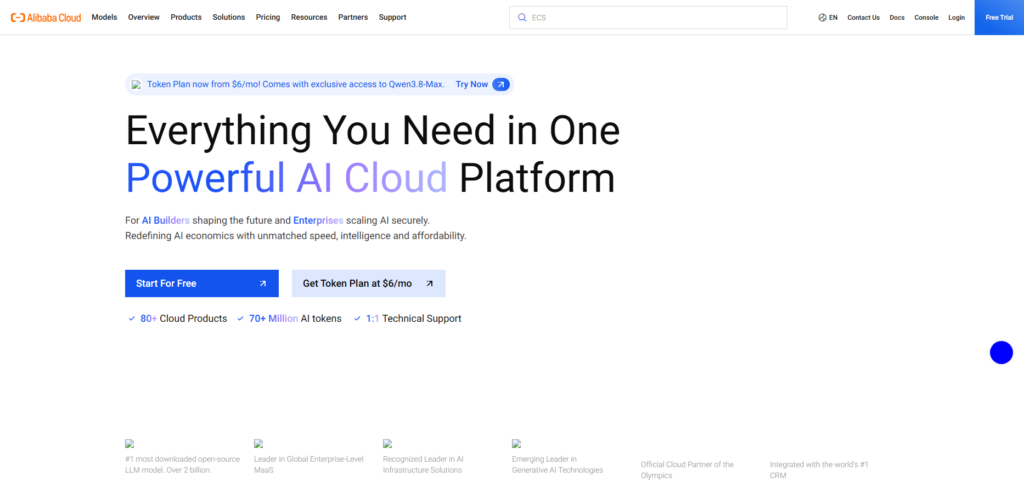The image size is (1024, 500).
Task: Open the Console link
Action: 926,18
